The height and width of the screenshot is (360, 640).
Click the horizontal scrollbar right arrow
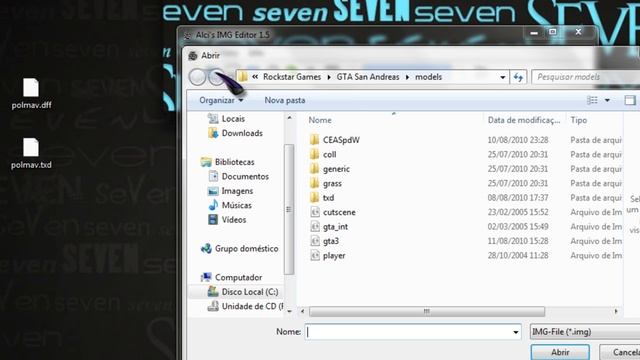(616, 311)
